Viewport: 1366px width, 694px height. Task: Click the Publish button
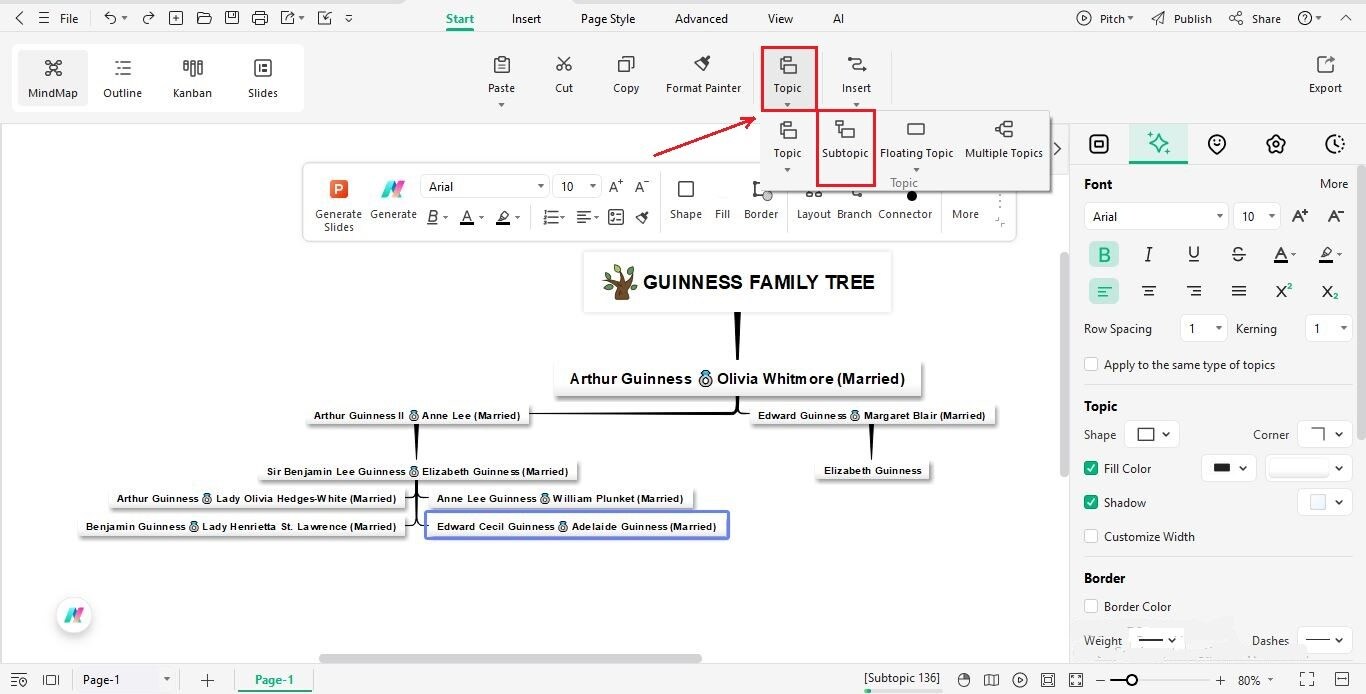(1181, 18)
